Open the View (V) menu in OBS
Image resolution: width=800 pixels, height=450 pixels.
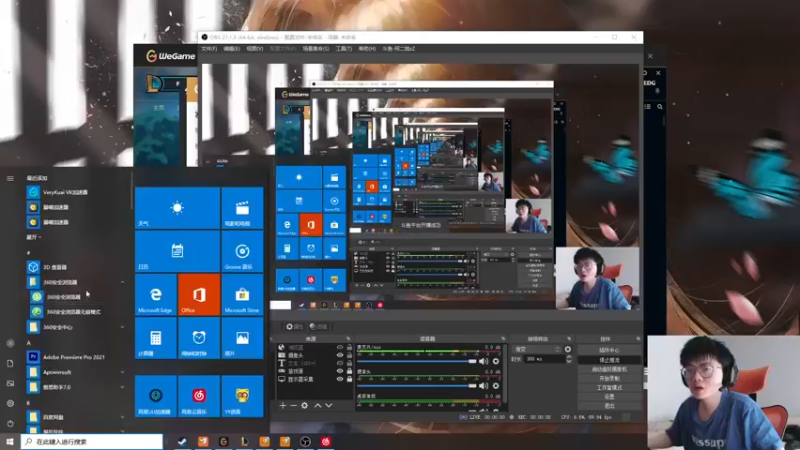255,49
